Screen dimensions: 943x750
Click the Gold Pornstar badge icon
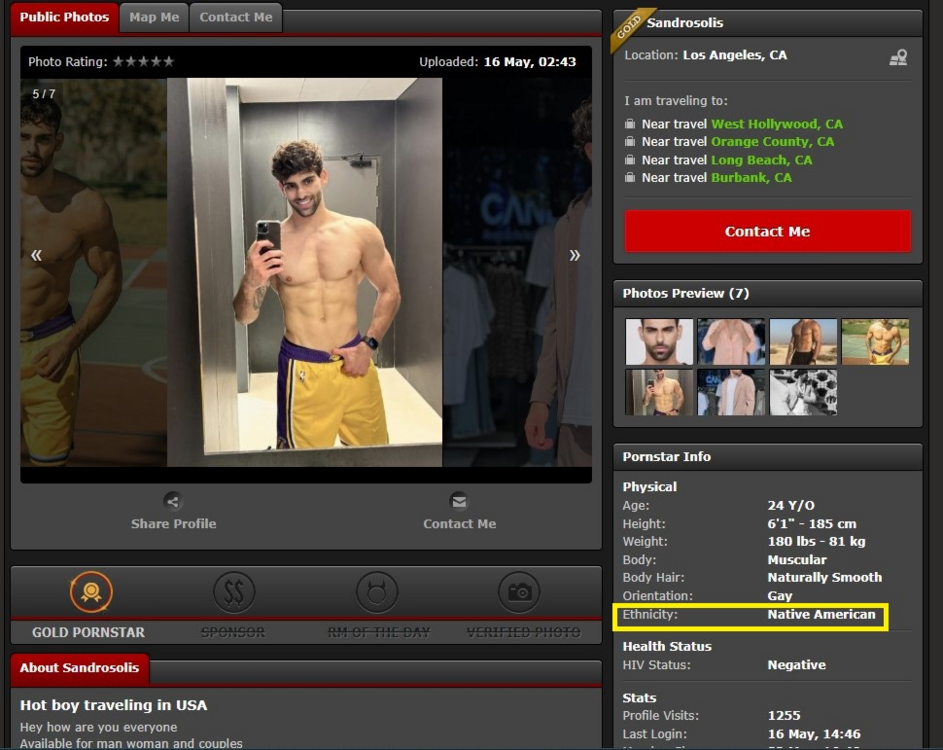tap(90, 593)
